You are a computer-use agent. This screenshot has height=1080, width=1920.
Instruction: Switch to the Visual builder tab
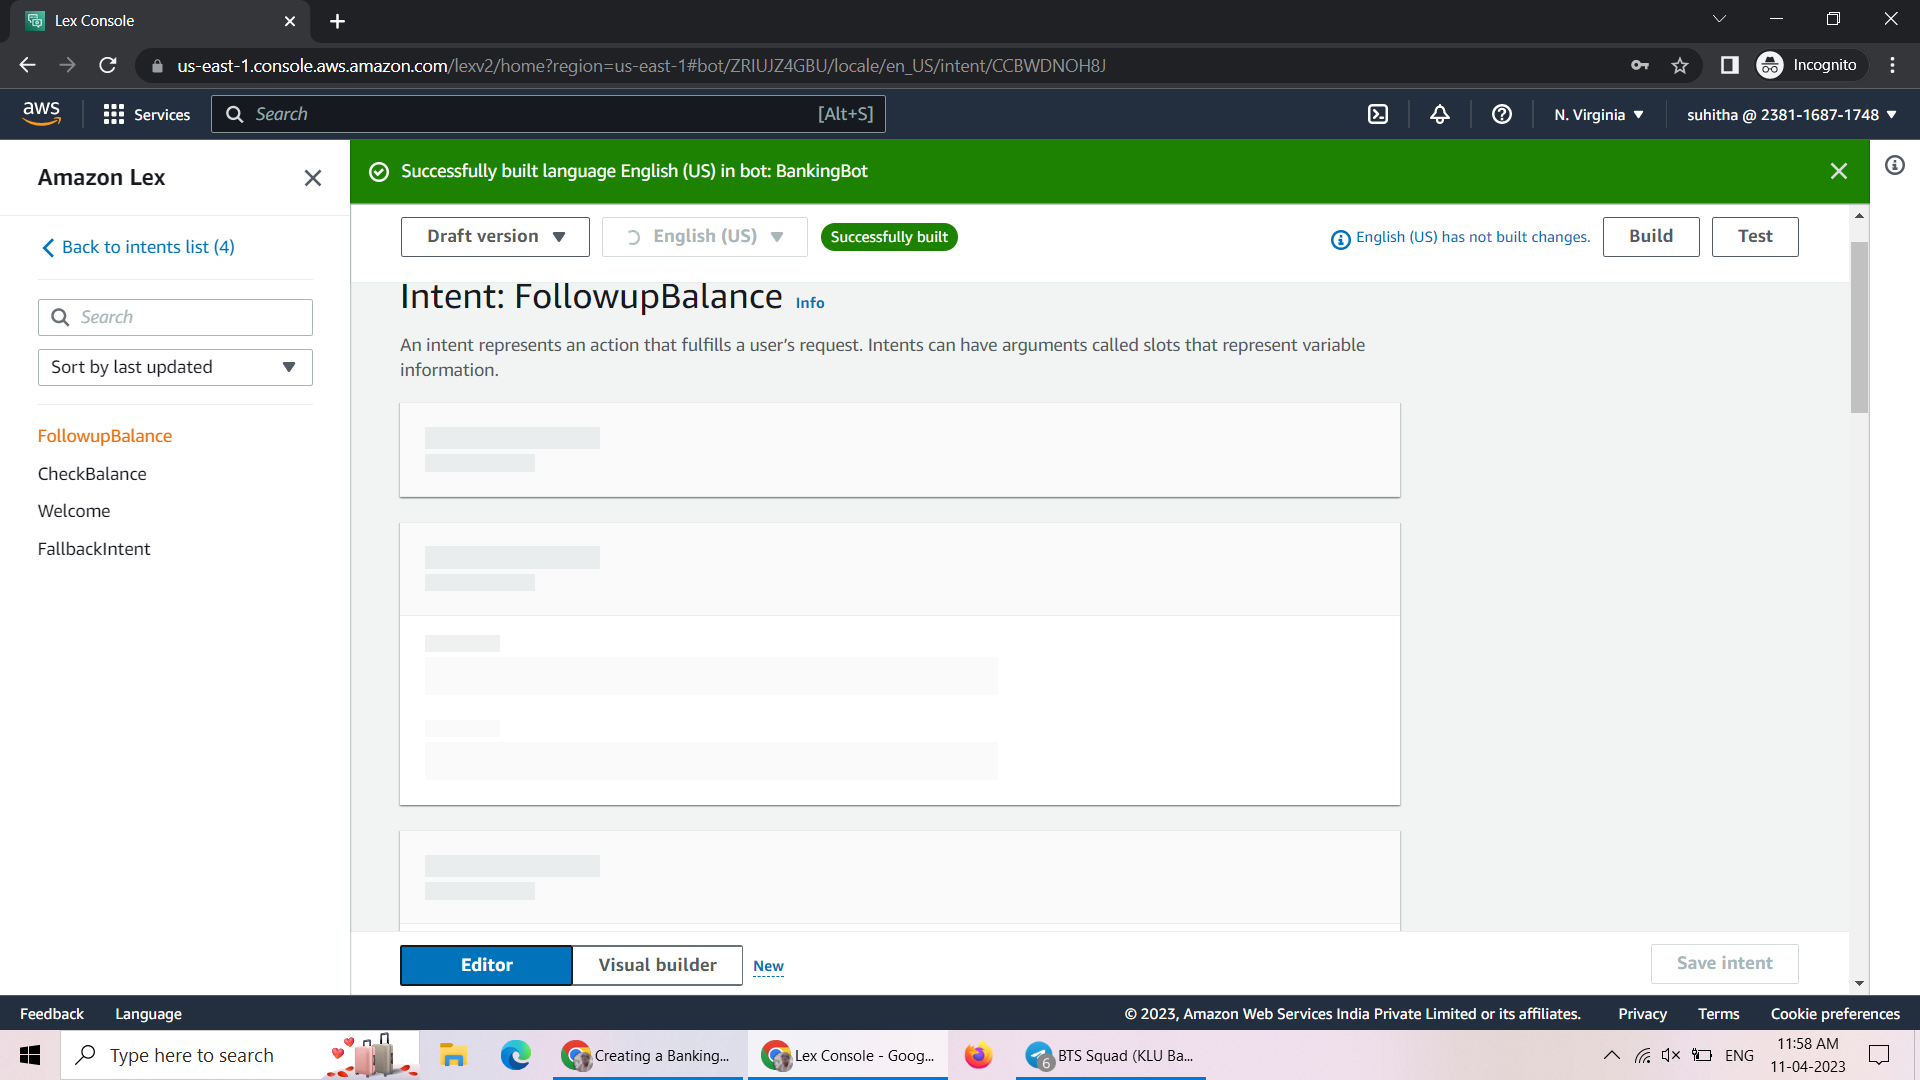point(656,965)
